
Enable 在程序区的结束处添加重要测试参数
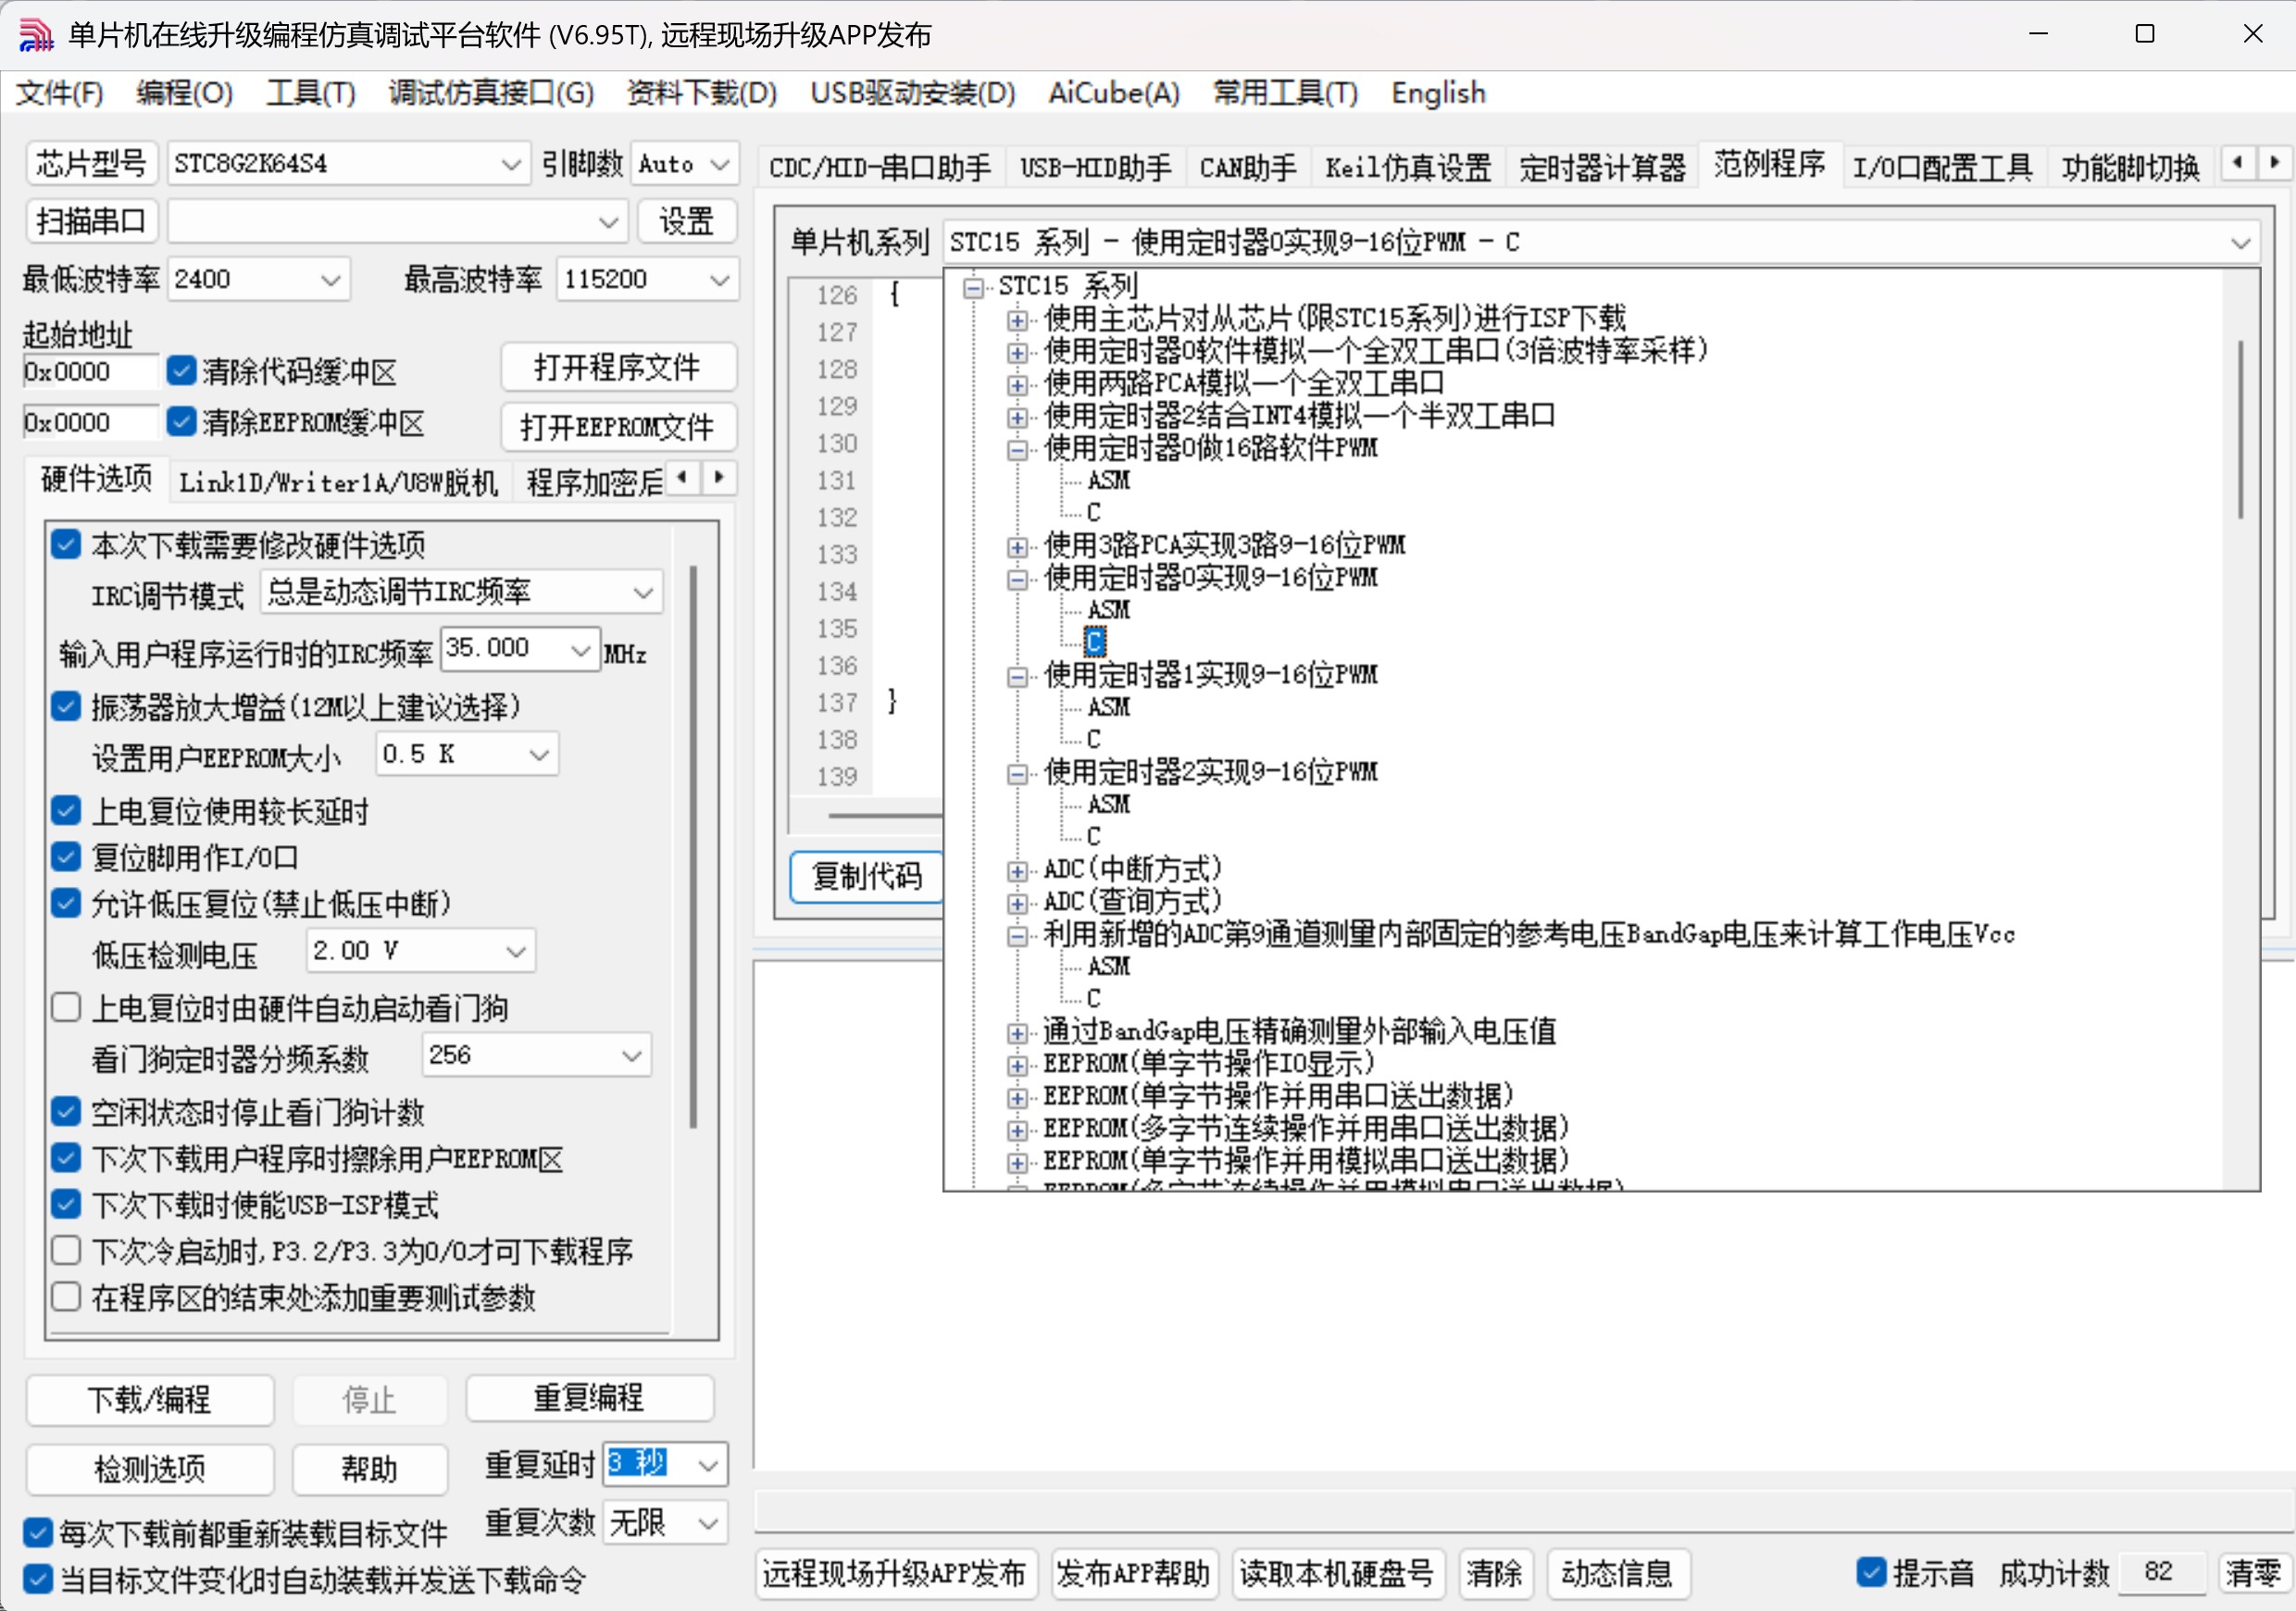coord(66,1297)
